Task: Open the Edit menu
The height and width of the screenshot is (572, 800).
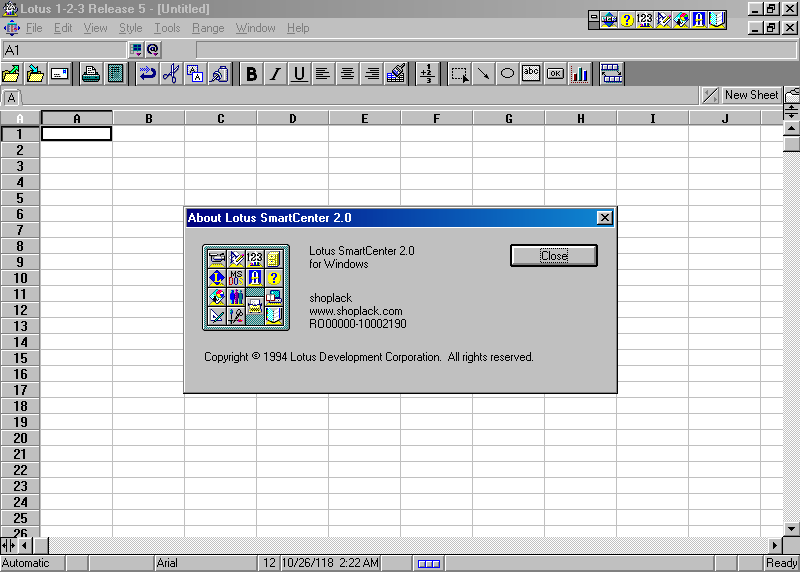Action: point(63,28)
